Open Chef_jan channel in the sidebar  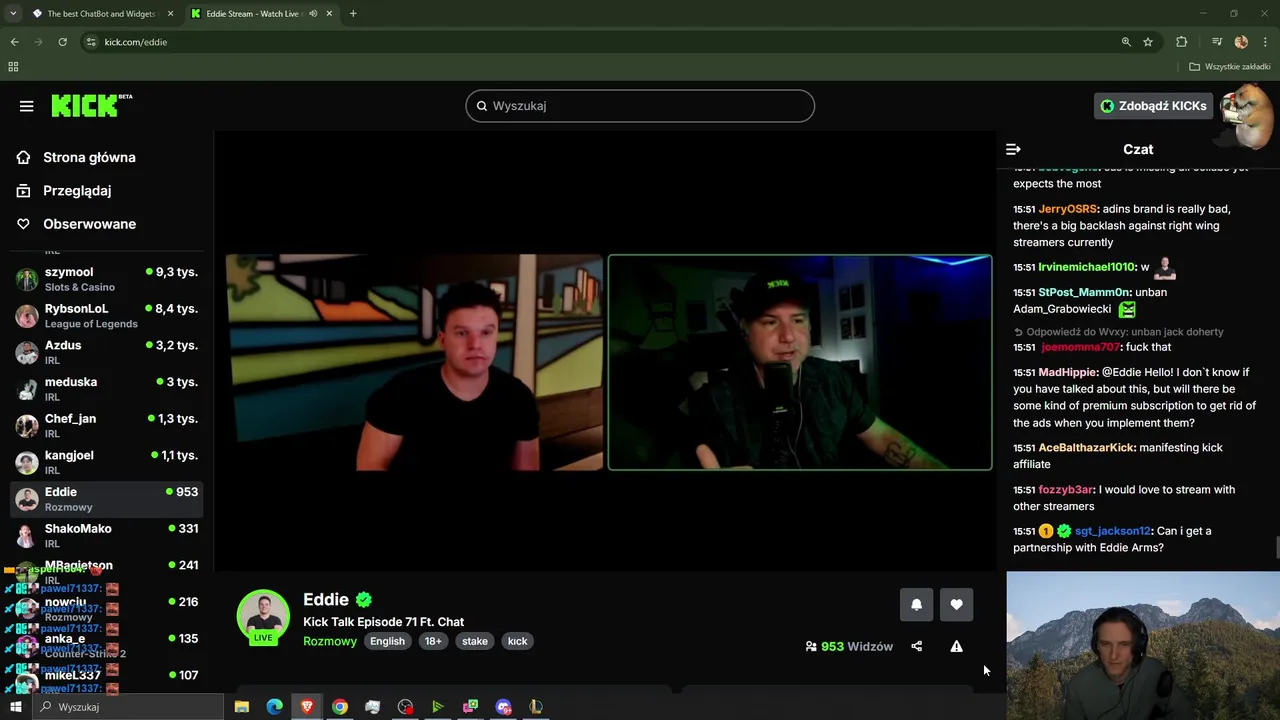pos(106,426)
